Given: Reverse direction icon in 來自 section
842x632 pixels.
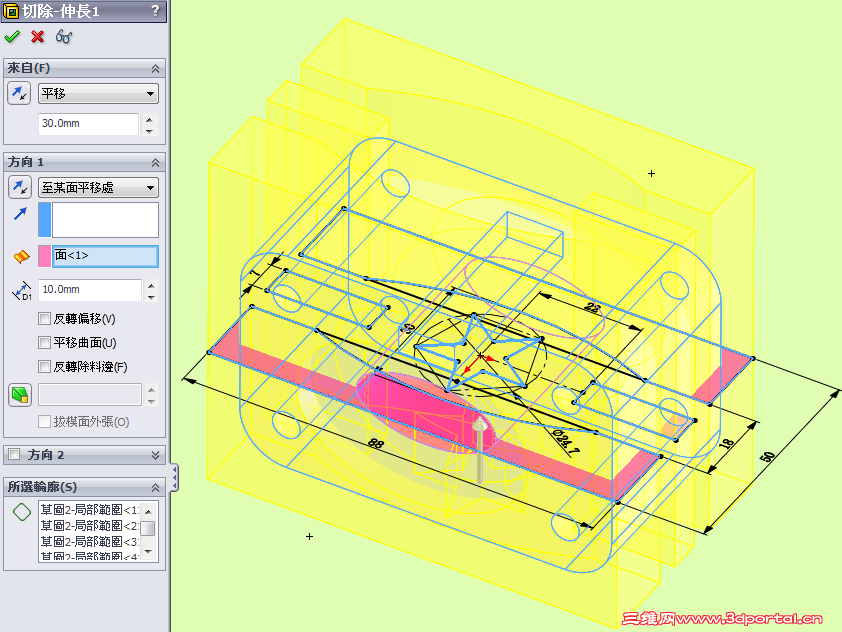Looking at the screenshot, I should click(x=19, y=93).
